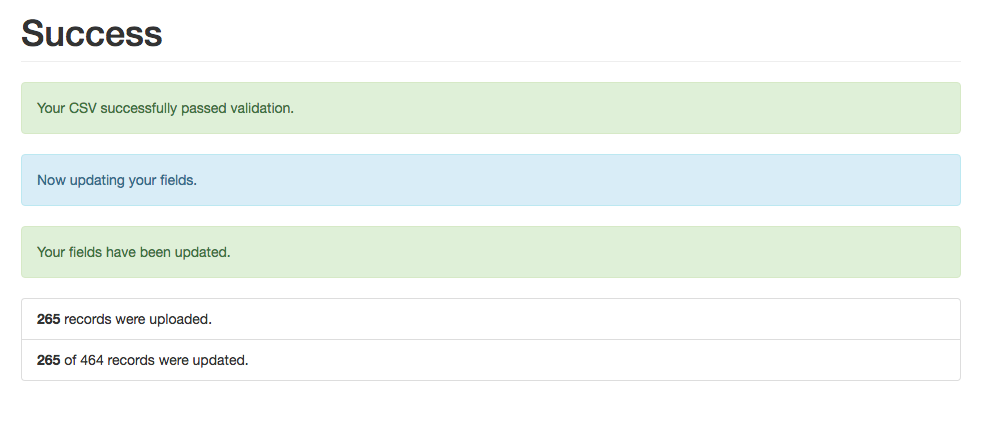This screenshot has width=992, height=428.
Task: Click the word Your in first green alert
Action: pos(51,108)
